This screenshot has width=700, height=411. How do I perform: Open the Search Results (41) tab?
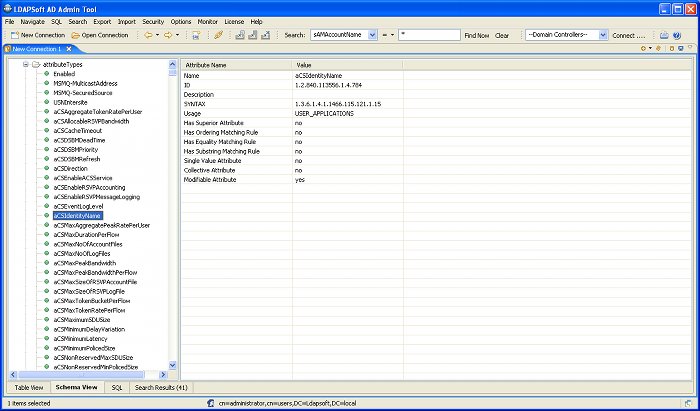pos(161,386)
